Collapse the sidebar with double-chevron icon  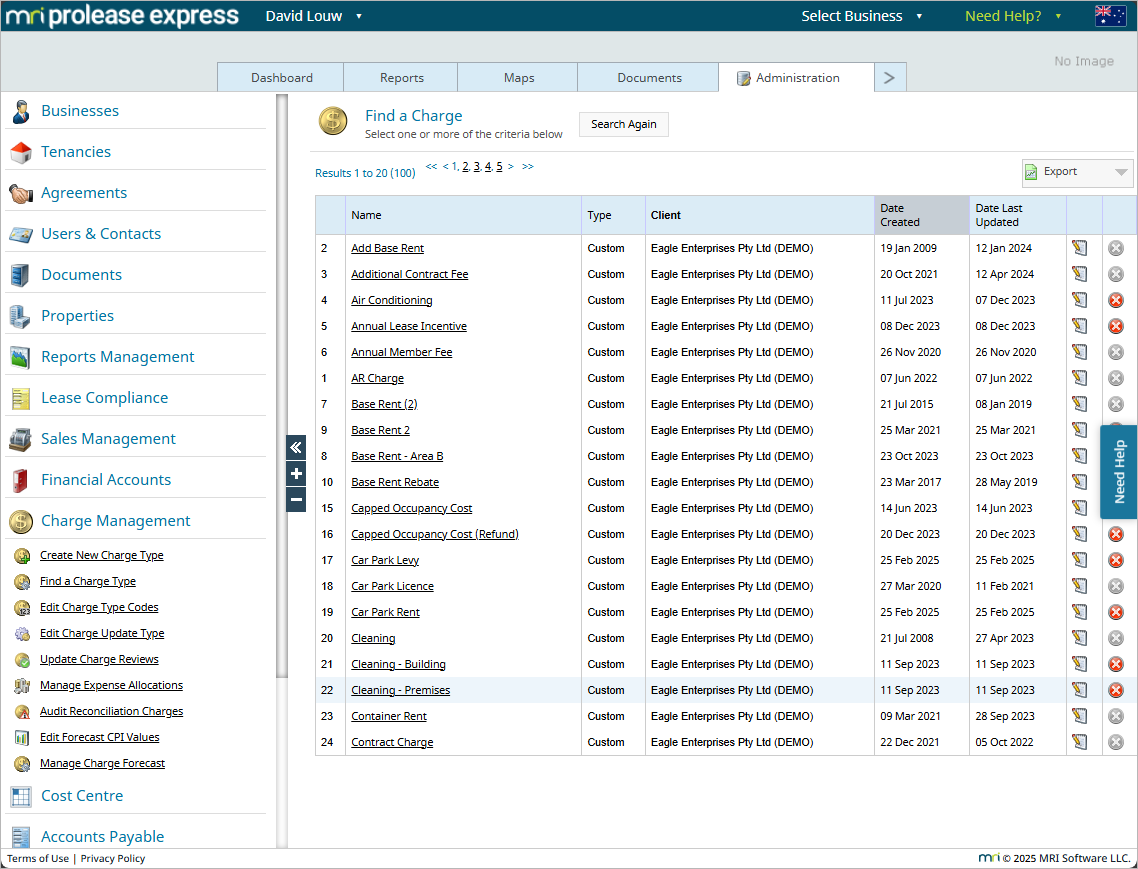point(296,448)
